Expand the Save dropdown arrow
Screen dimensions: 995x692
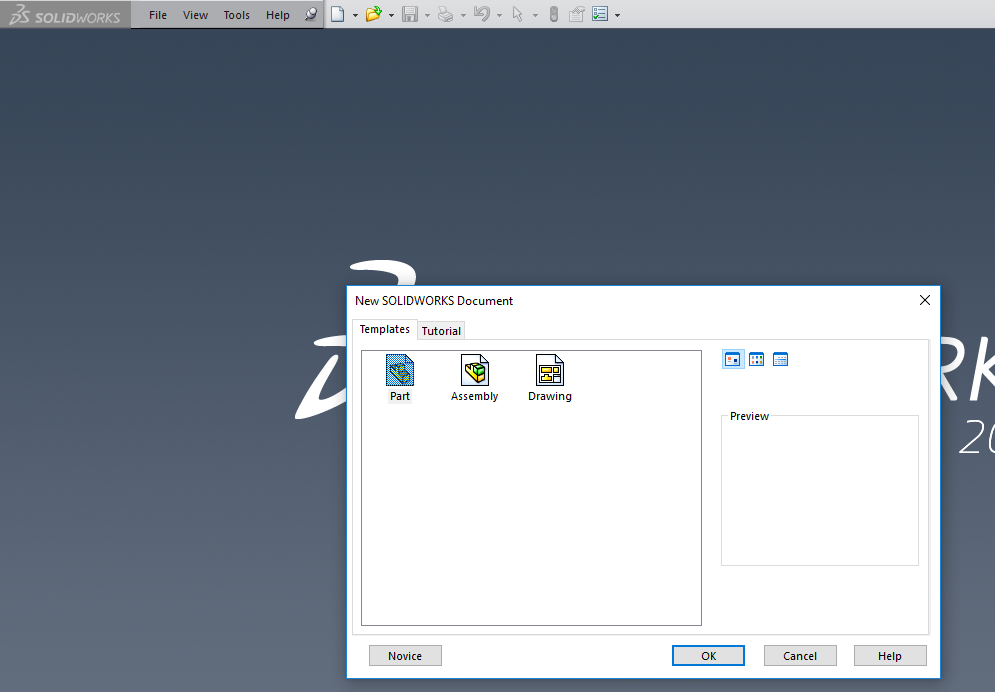427,15
